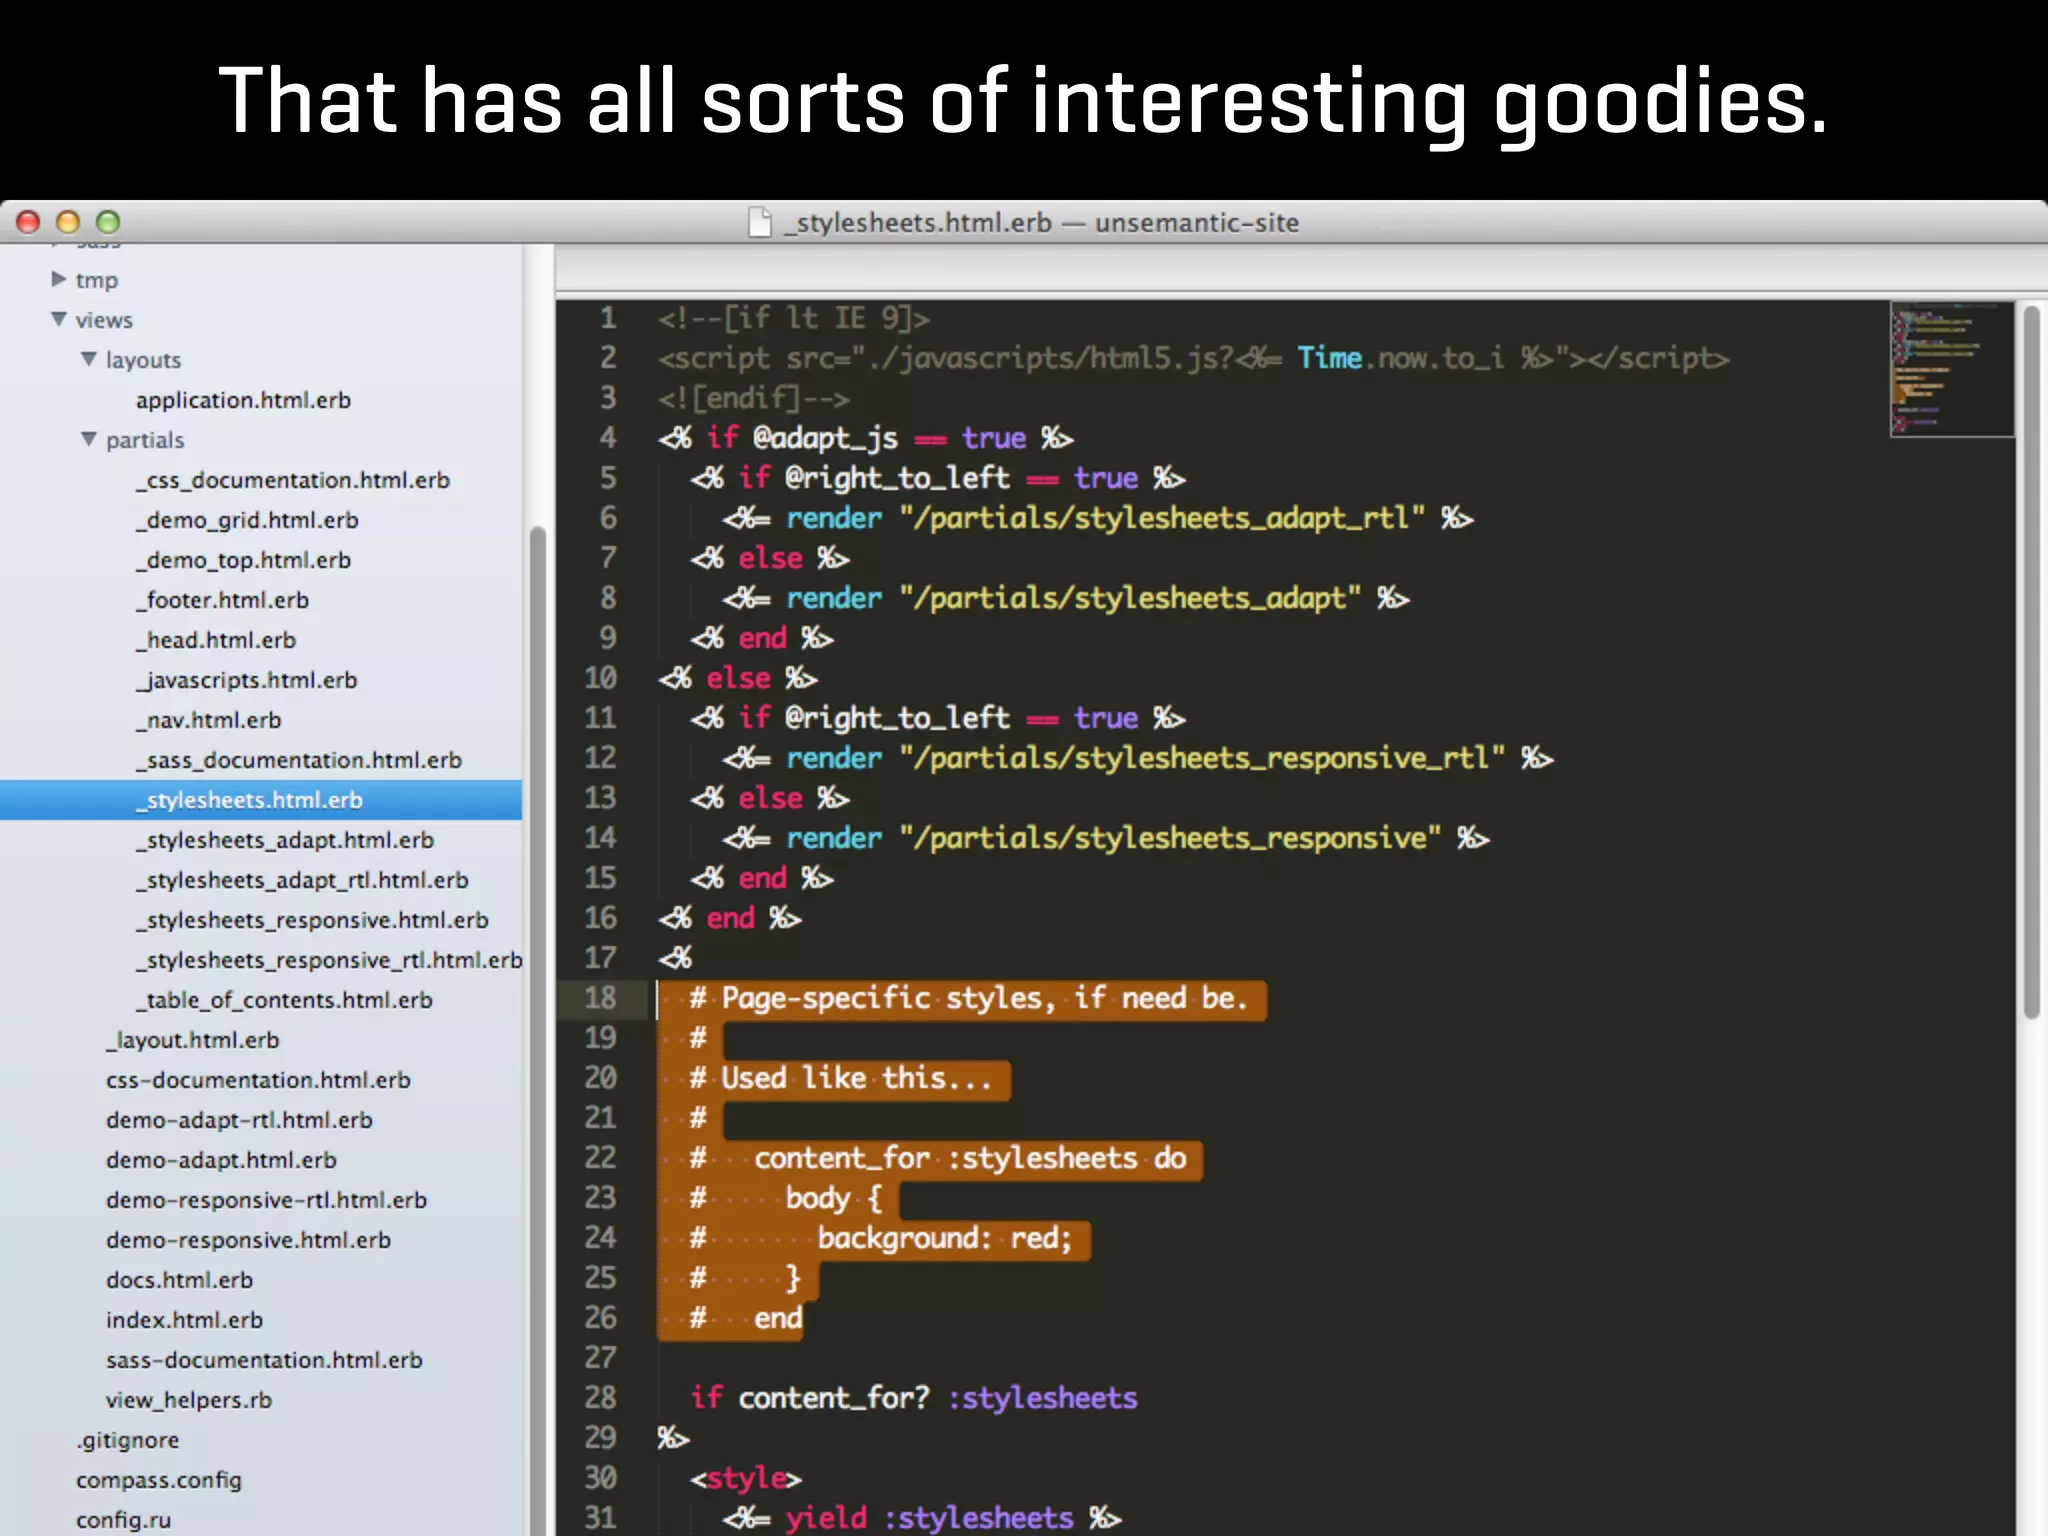Collapse the views folder

pos(59,319)
